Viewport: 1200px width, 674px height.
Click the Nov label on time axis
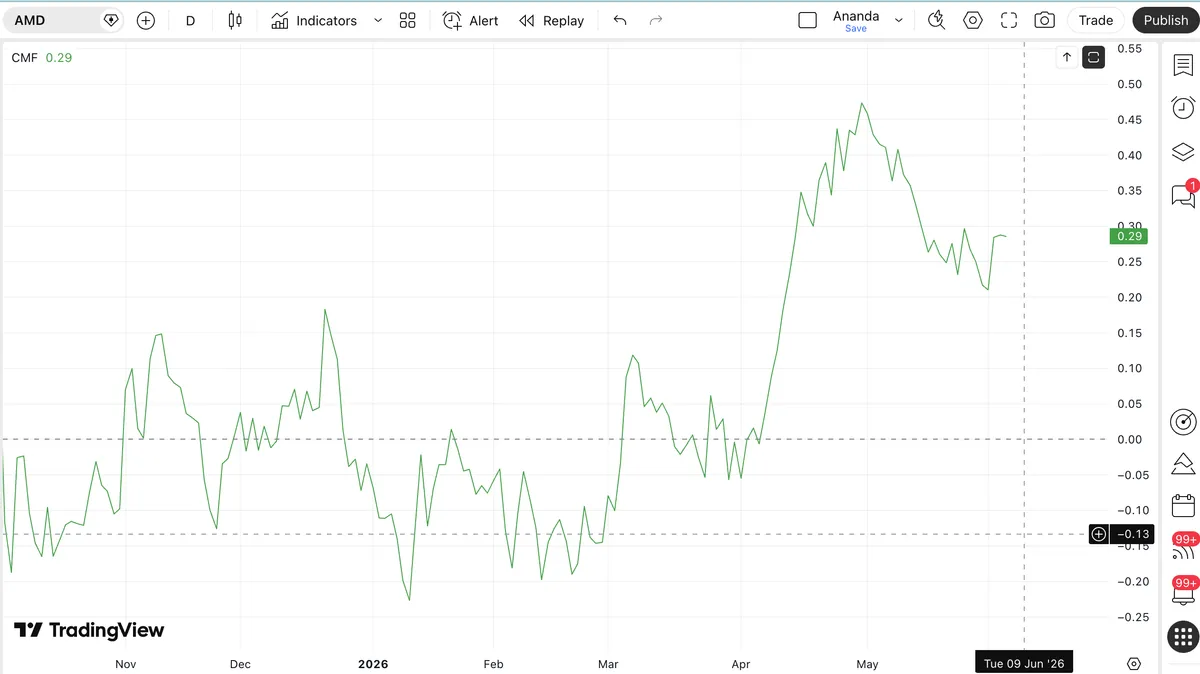point(125,664)
